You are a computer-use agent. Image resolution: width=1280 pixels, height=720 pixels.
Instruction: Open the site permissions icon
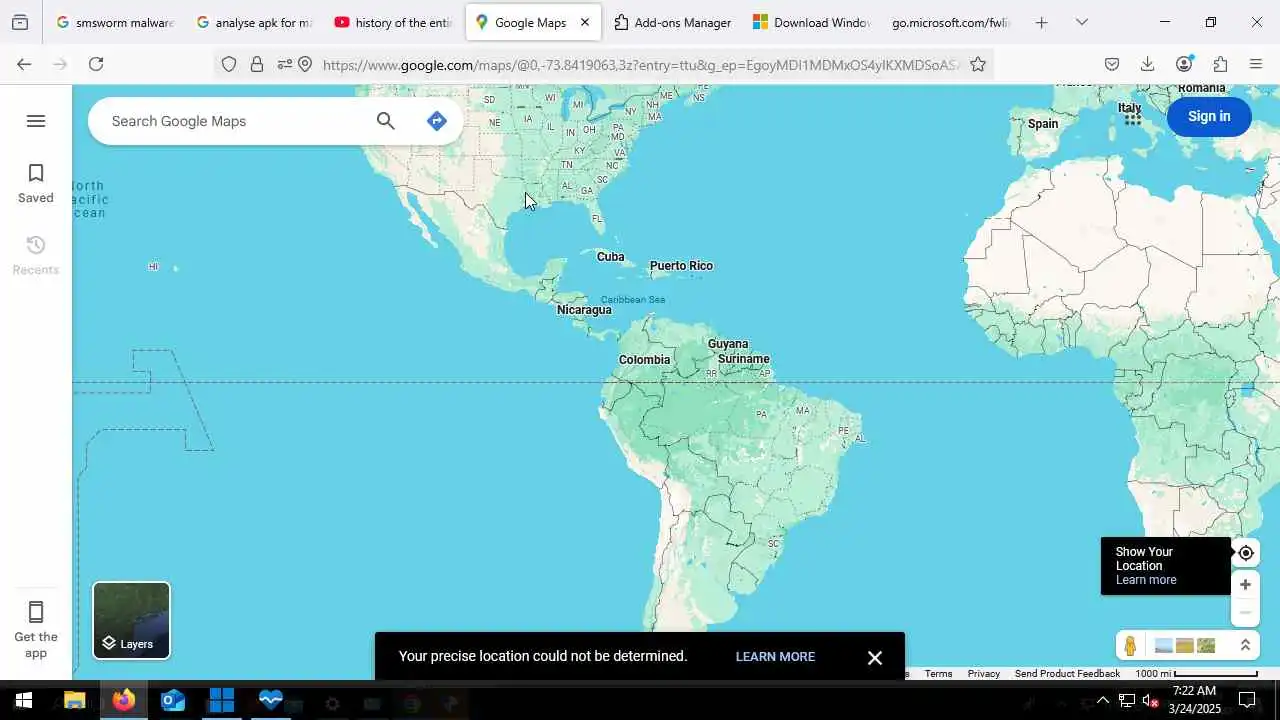pos(284,64)
